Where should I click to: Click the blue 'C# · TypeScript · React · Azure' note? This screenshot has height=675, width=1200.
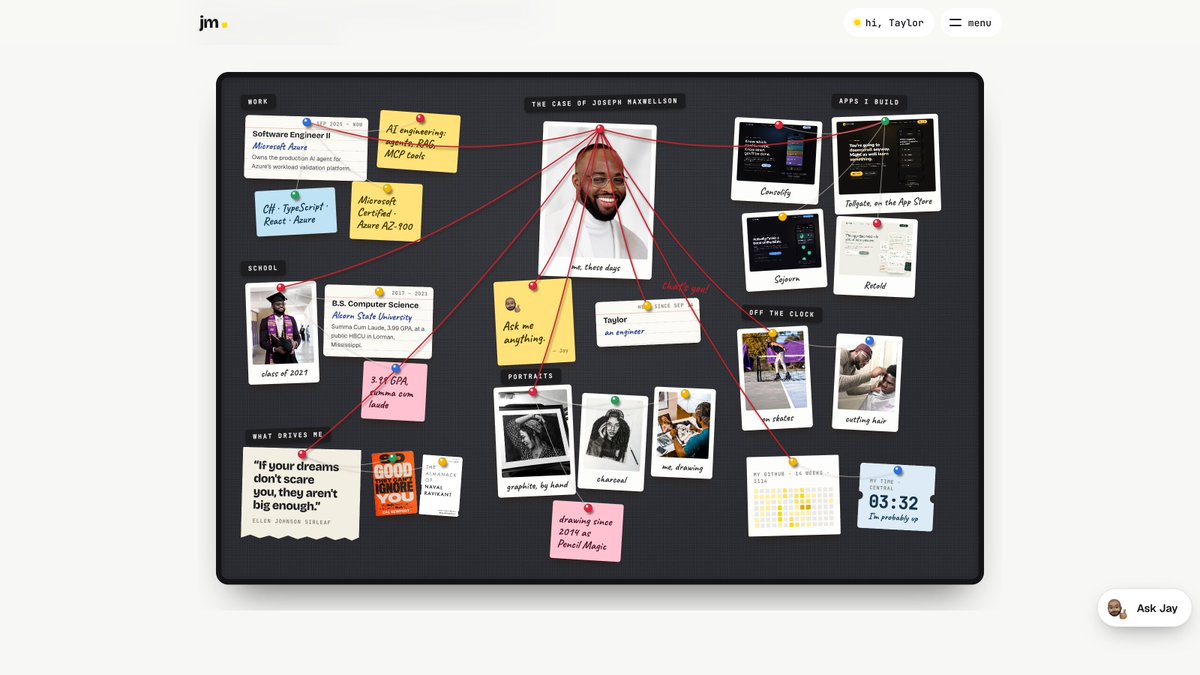pos(296,213)
